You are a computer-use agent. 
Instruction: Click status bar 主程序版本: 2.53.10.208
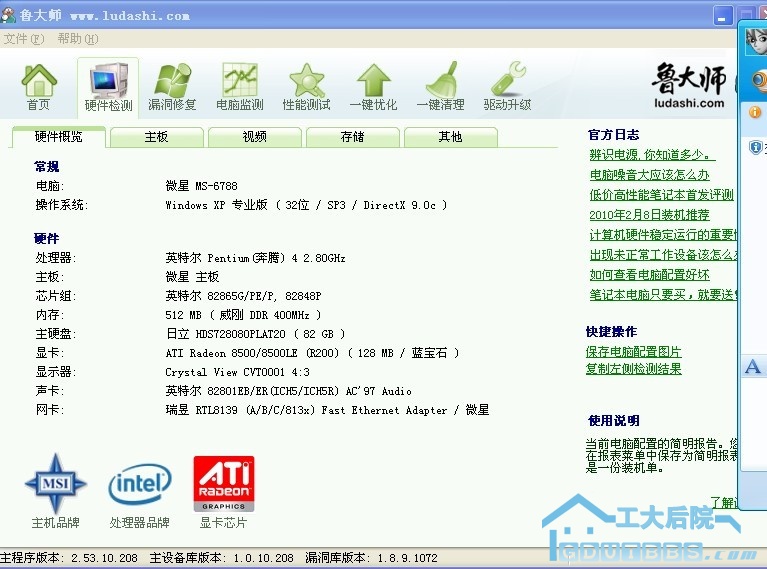[x=69, y=558]
